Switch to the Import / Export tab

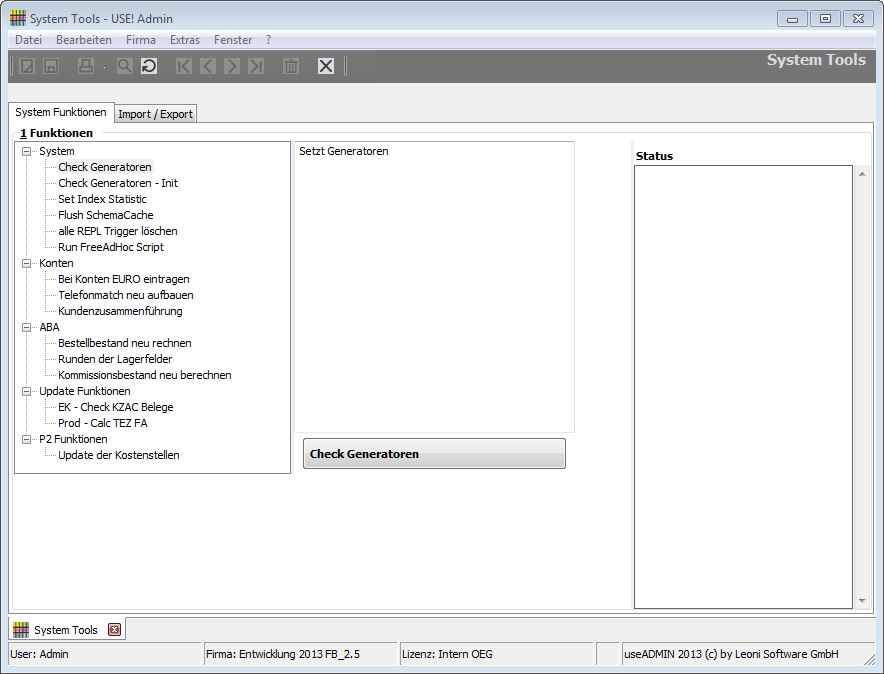click(x=155, y=114)
